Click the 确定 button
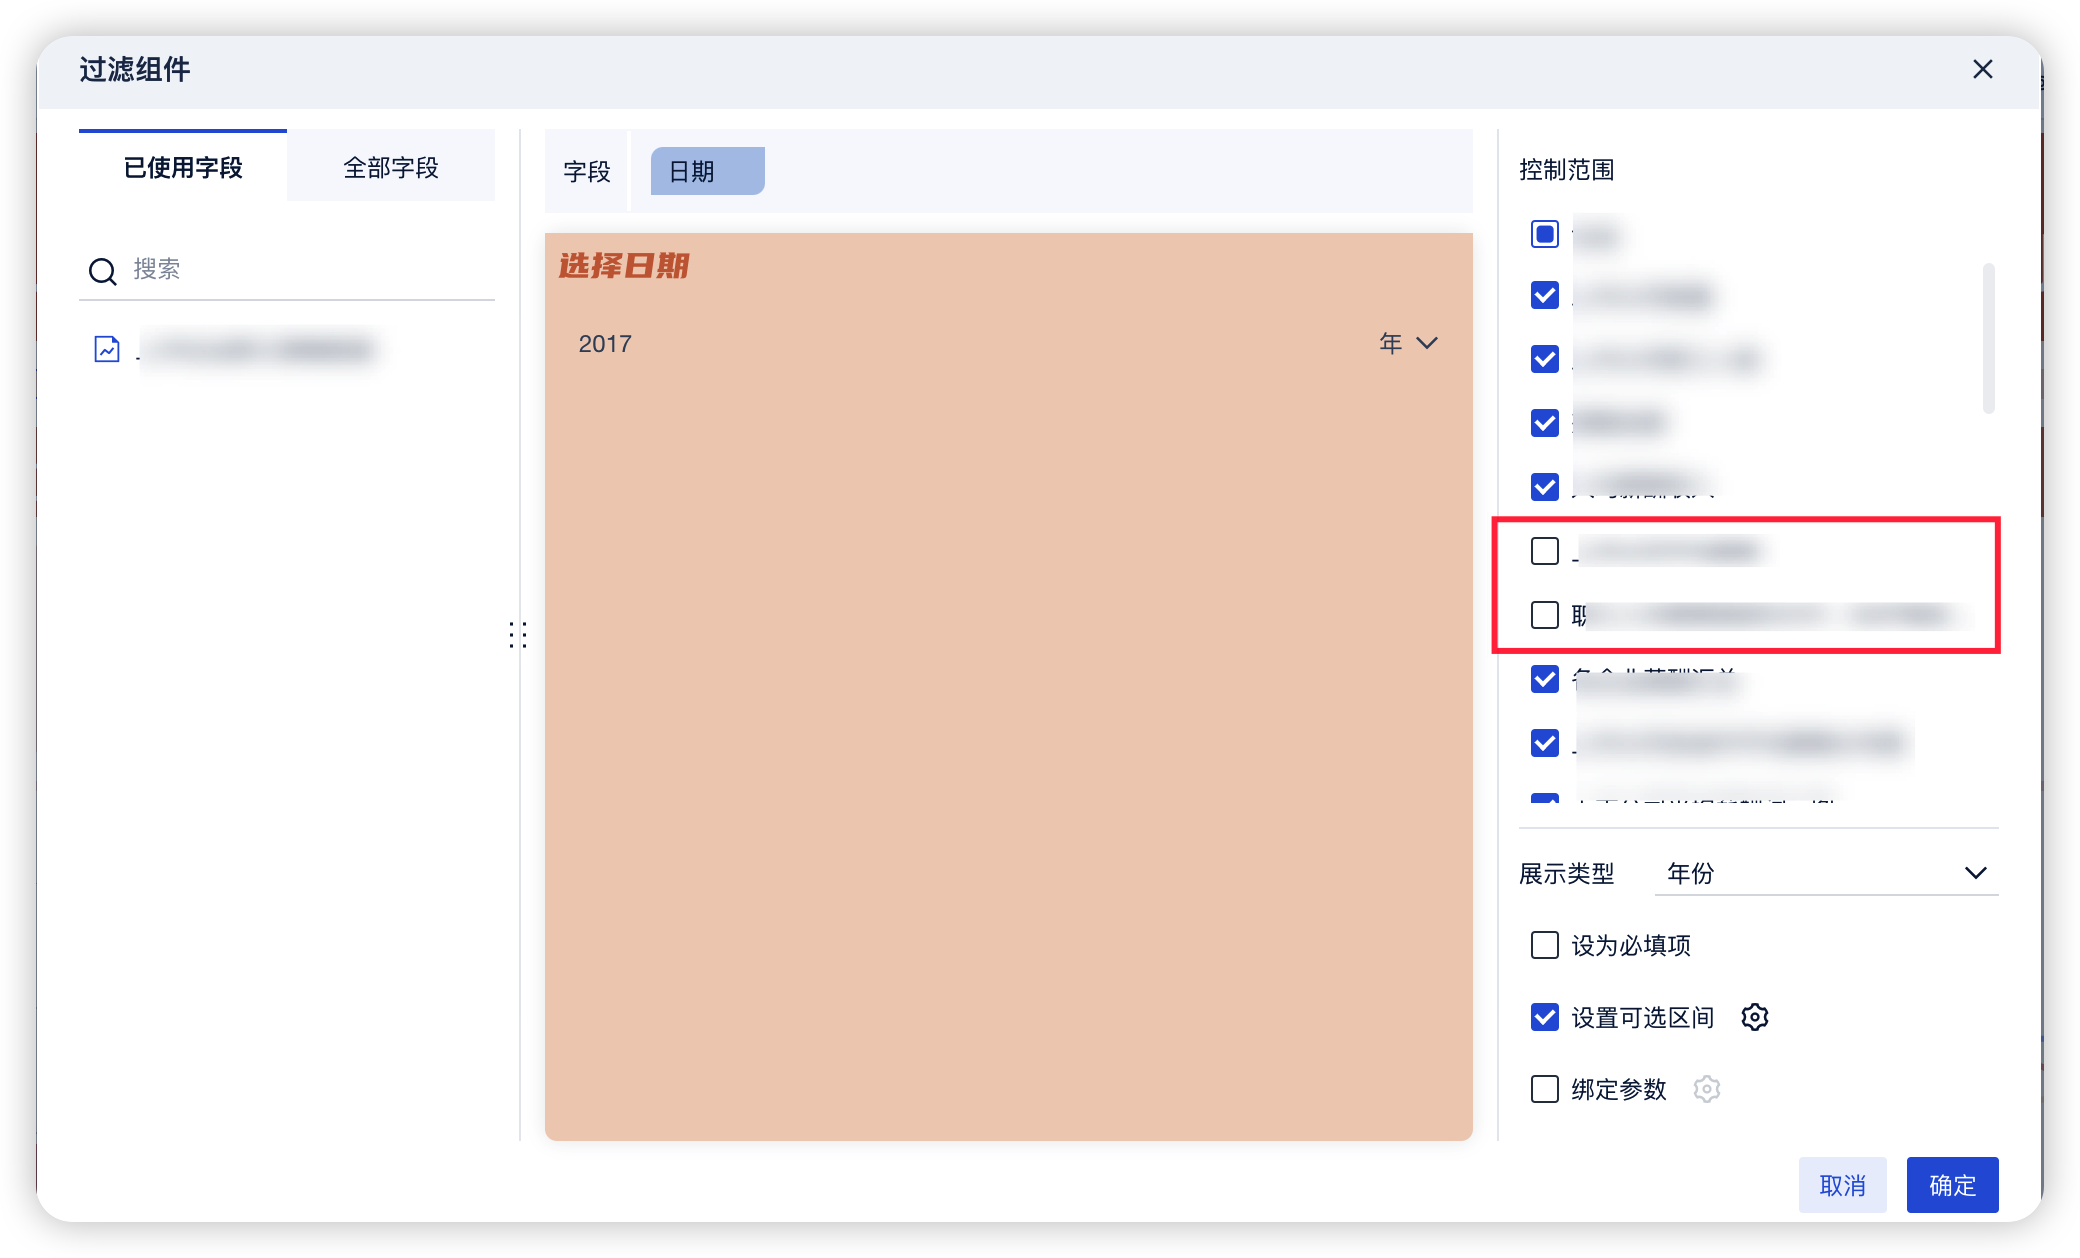This screenshot has height=1258, width=2080. point(1952,1185)
